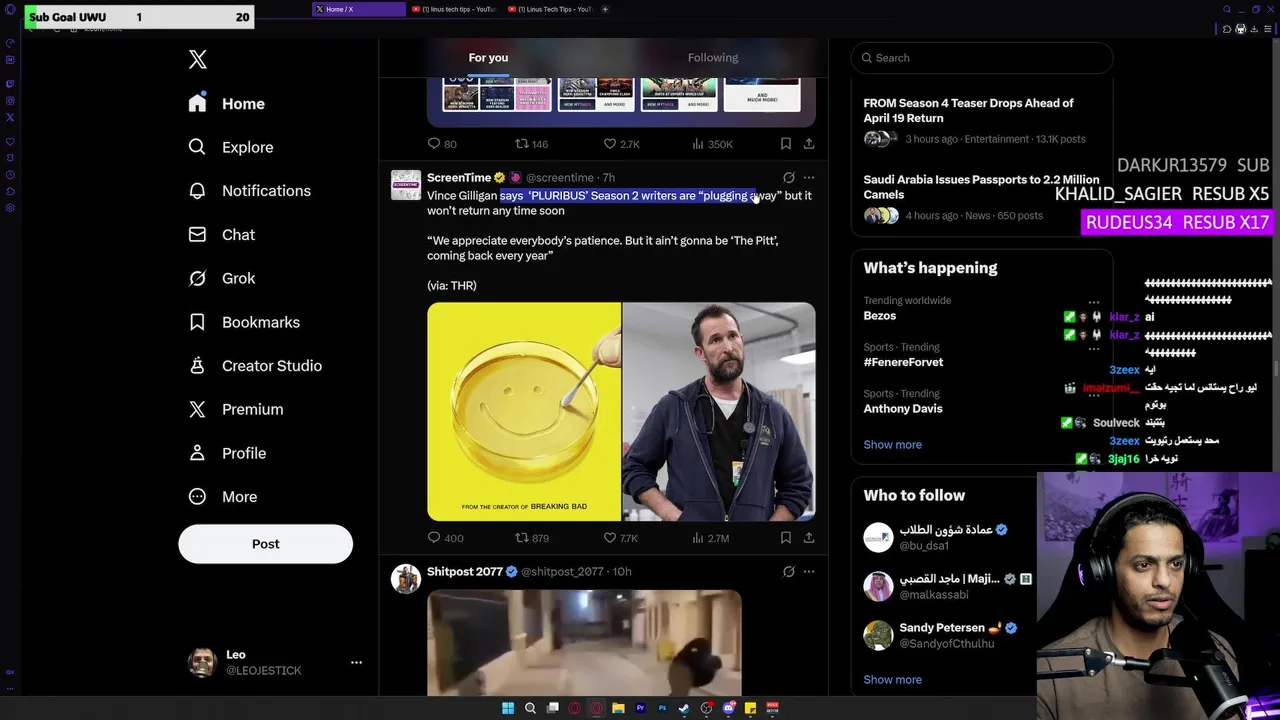Open a new browser tab with plus
This screenshot has width=1280, height=720.
coord(605,9)
